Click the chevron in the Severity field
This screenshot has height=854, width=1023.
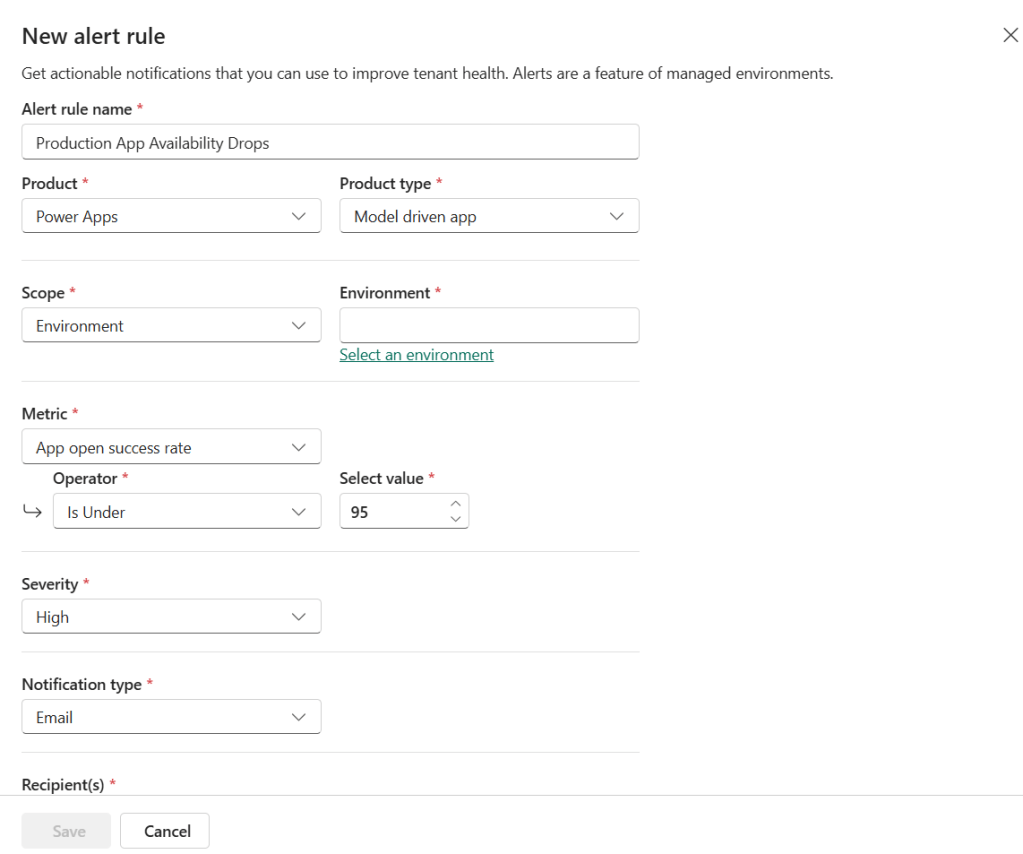[298, 617]
